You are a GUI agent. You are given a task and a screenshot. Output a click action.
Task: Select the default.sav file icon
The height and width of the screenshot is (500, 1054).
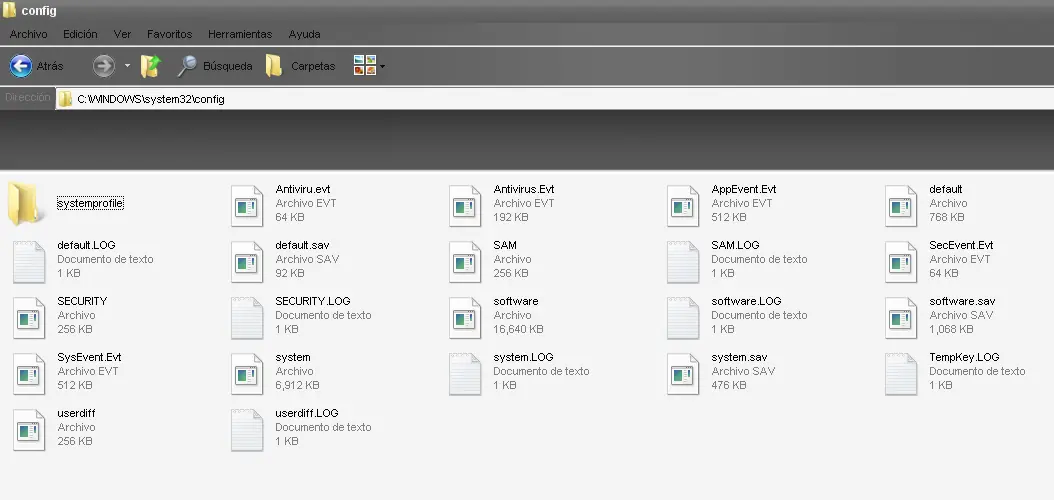pyautogui.click(x=247, y=261)
